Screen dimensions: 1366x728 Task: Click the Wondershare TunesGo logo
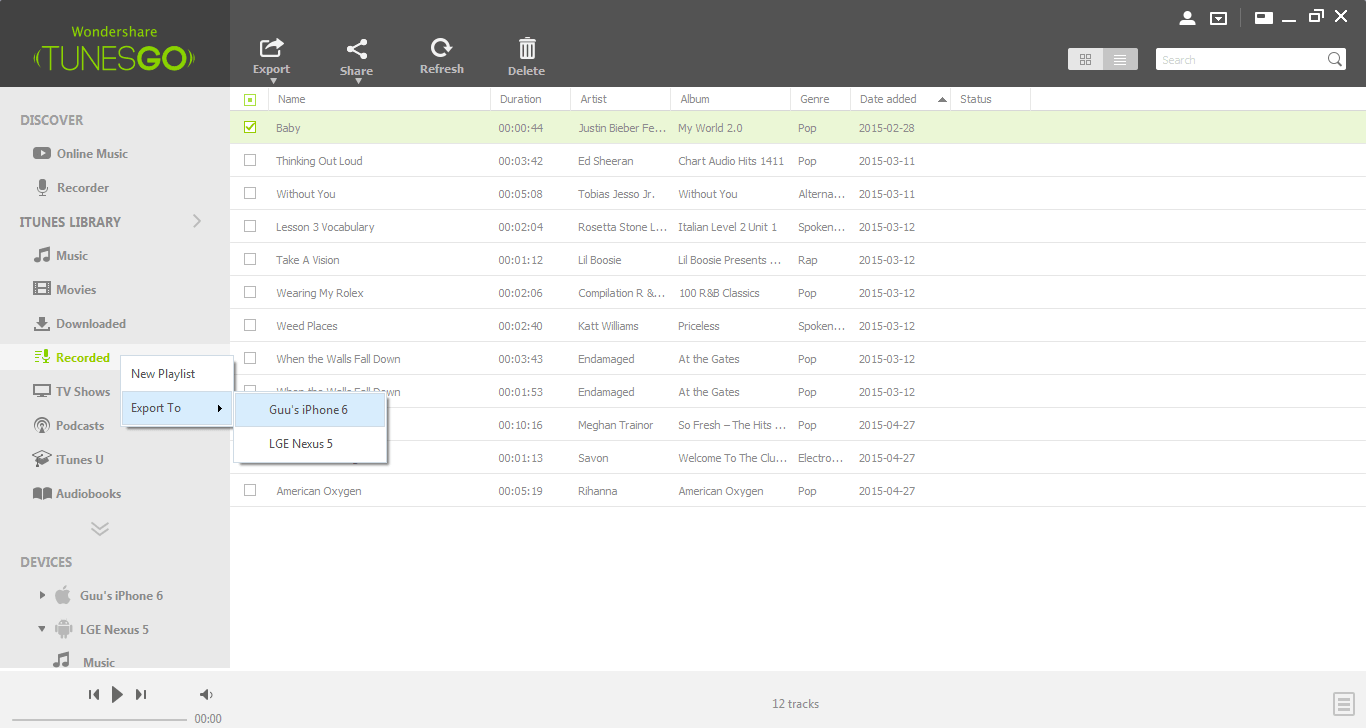(115, 49)
